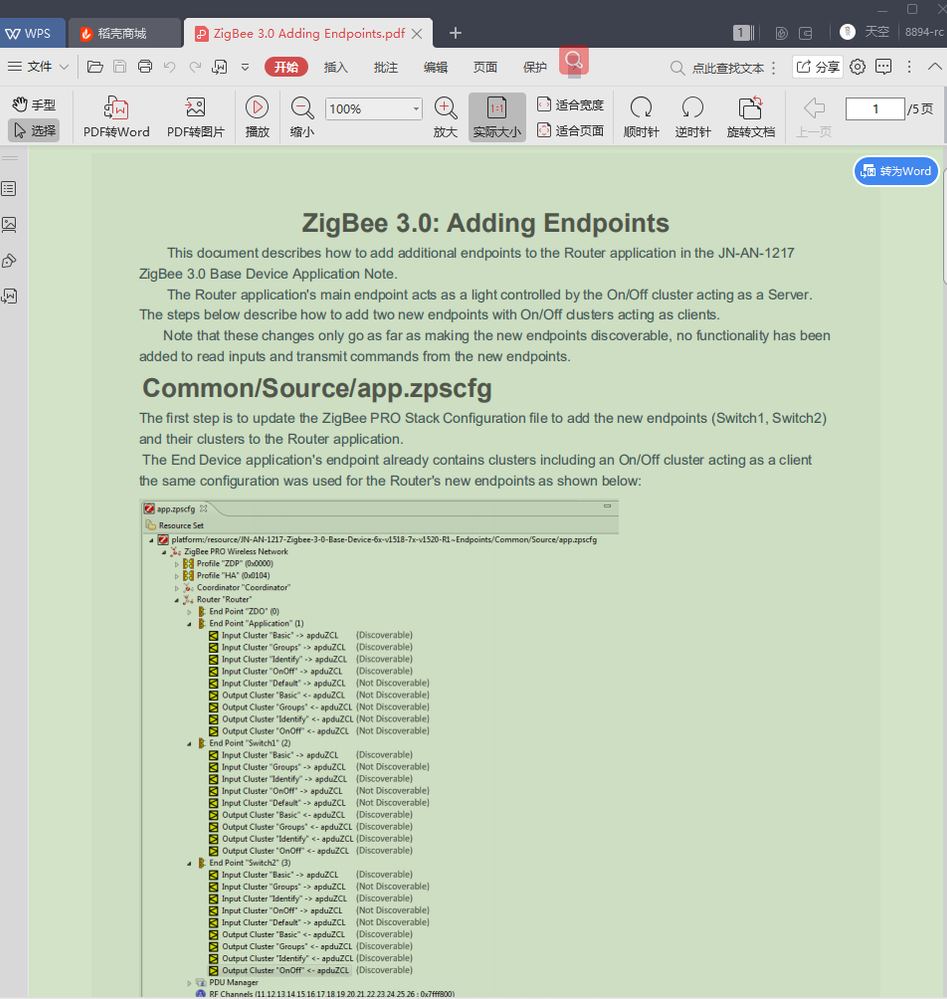Click PDF转图片 conversion tool
The height and width of the screenshot is (999, 947).
tap(196, 117)
